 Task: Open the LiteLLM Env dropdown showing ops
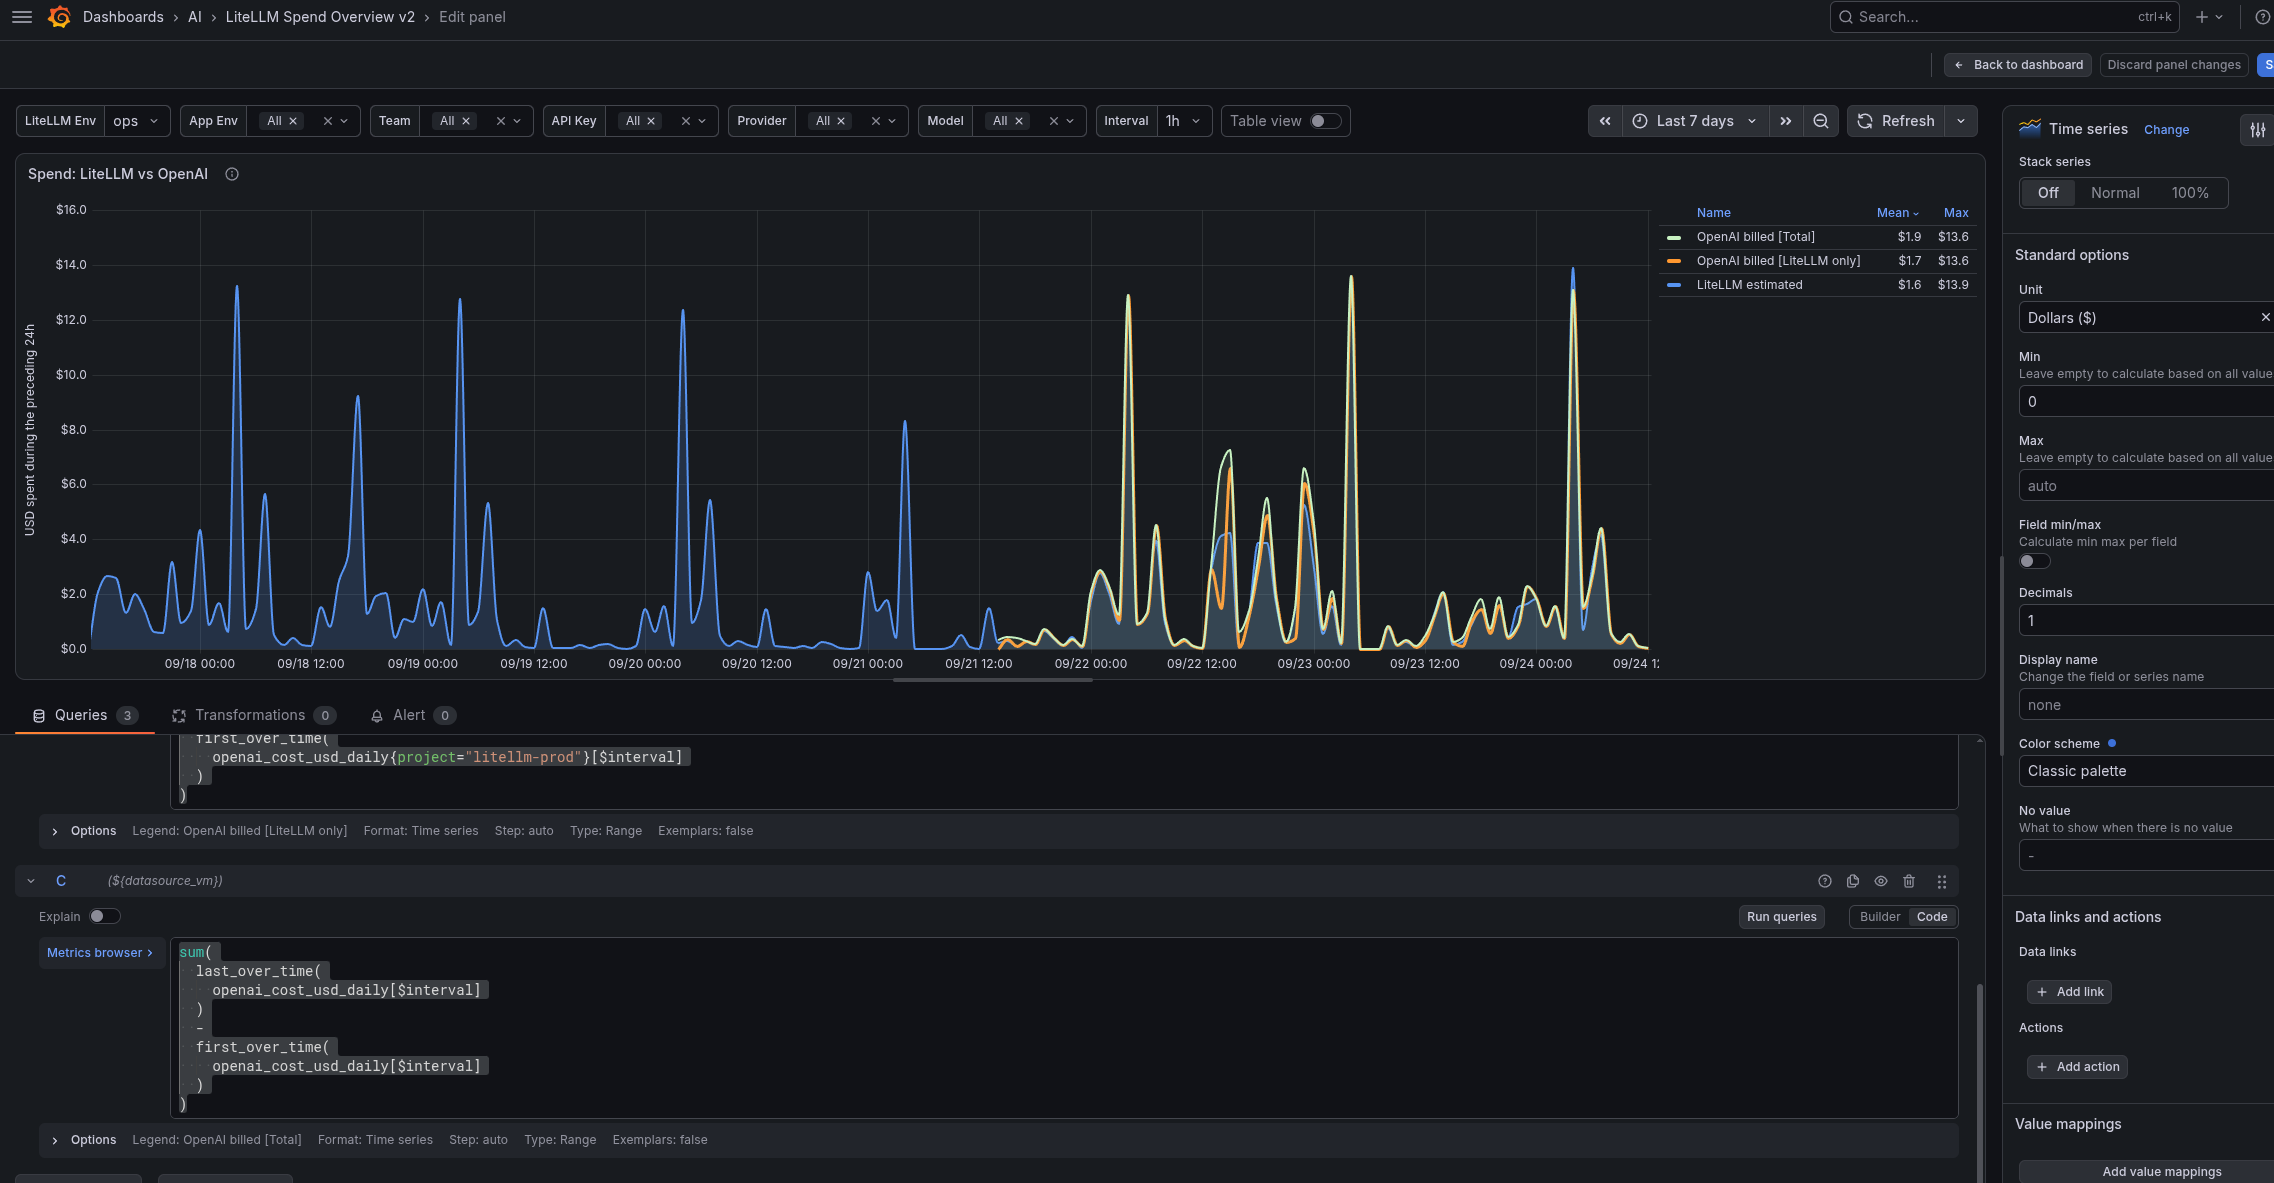click(137, 121)
